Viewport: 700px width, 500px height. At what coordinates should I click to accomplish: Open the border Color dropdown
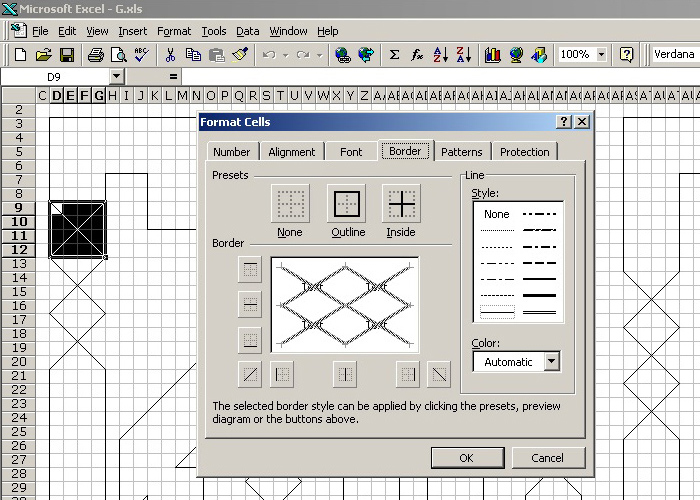click(551, 362)
